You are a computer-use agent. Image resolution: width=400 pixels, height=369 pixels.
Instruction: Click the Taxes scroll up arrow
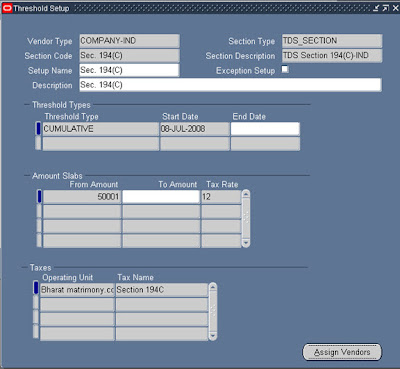[213, 287]
